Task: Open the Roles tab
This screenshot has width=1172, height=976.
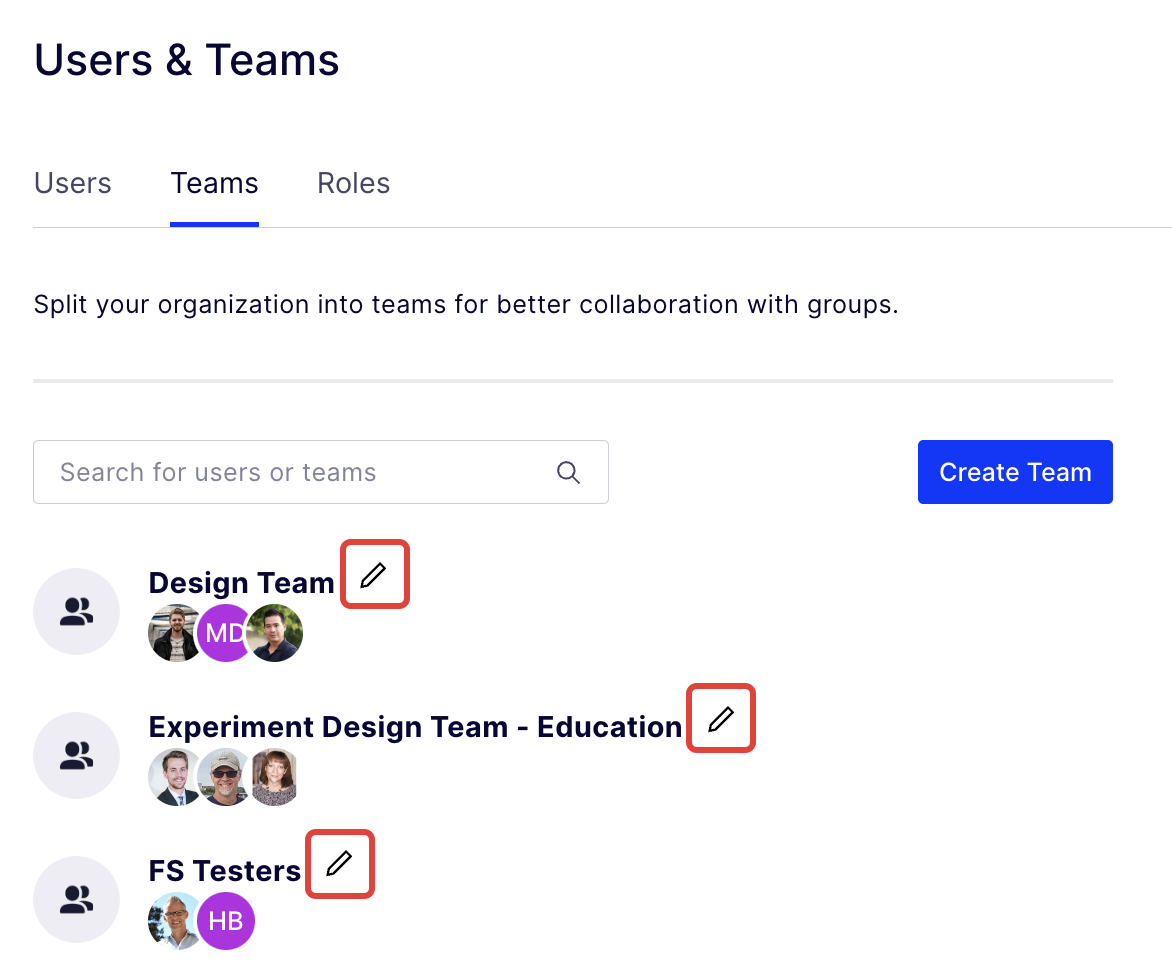Action: 354,183
